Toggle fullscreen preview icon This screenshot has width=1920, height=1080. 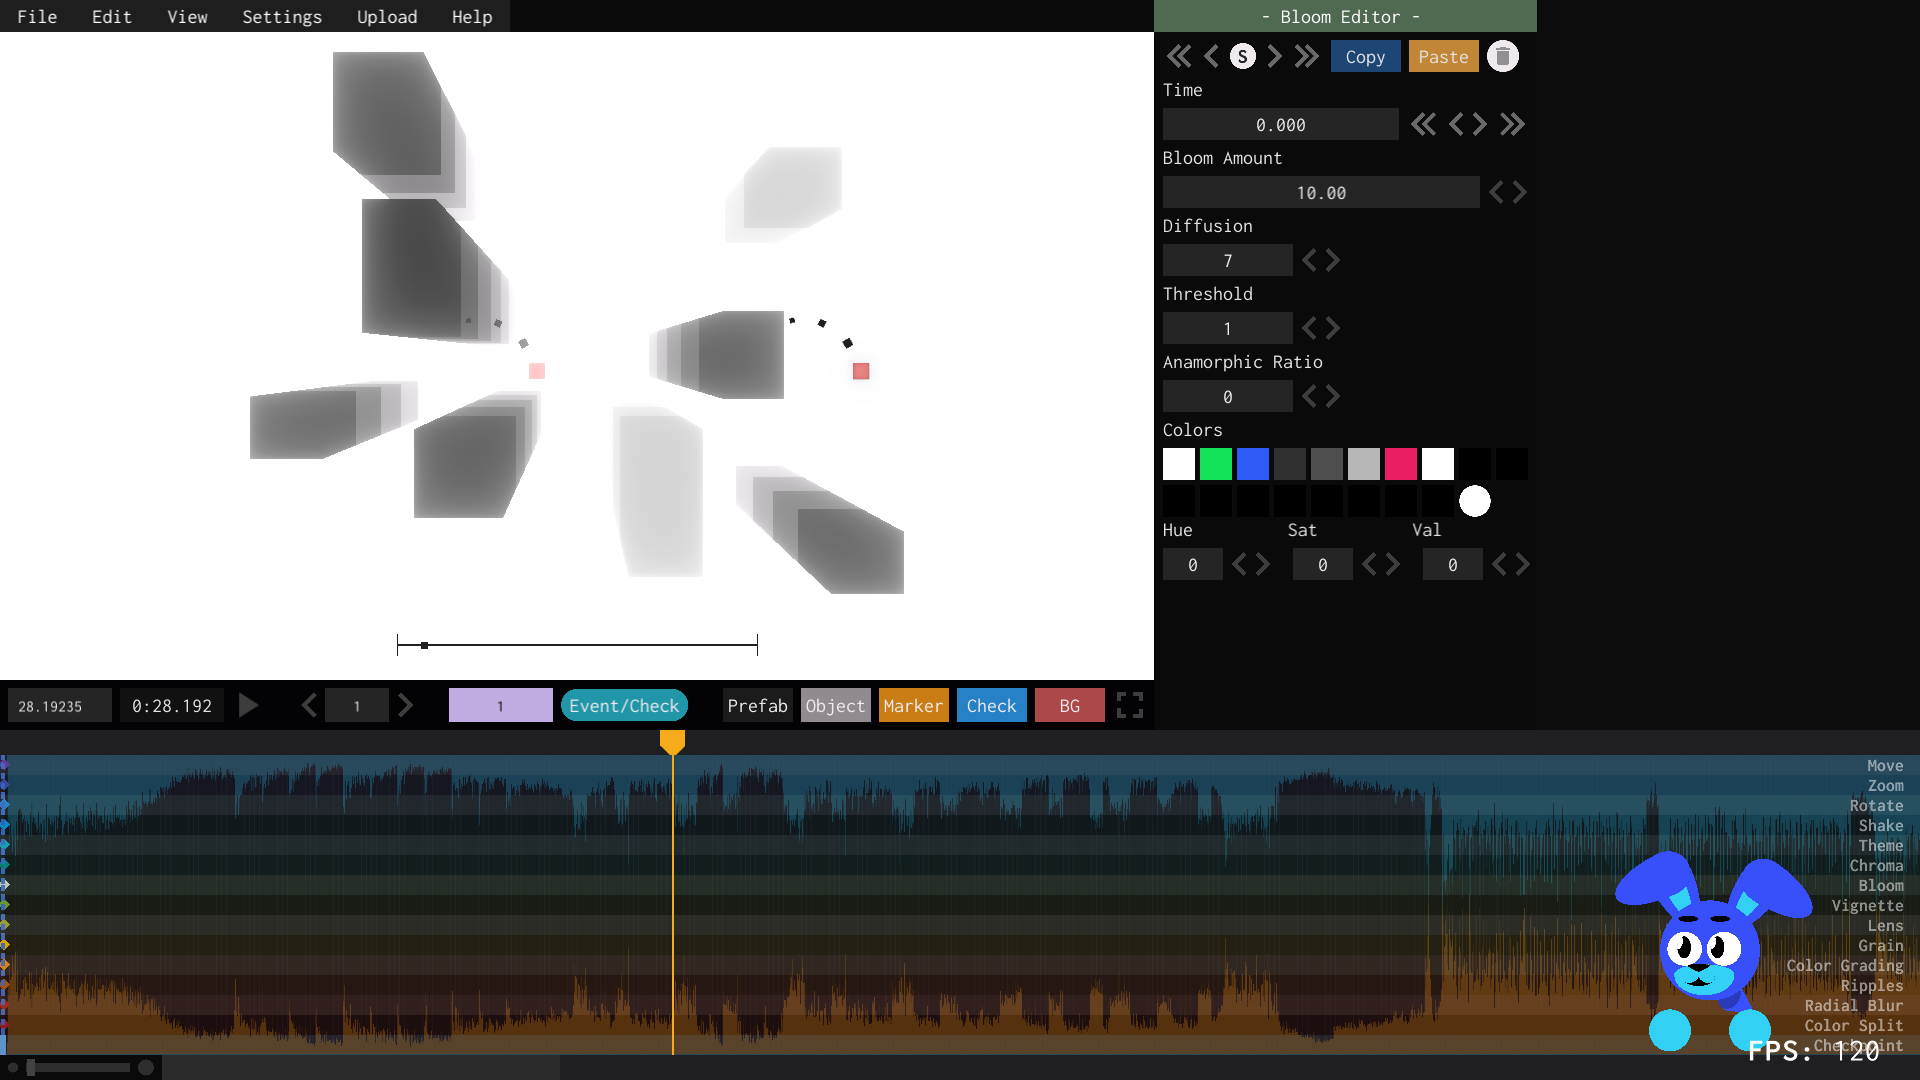click(x=1129, y=706)
